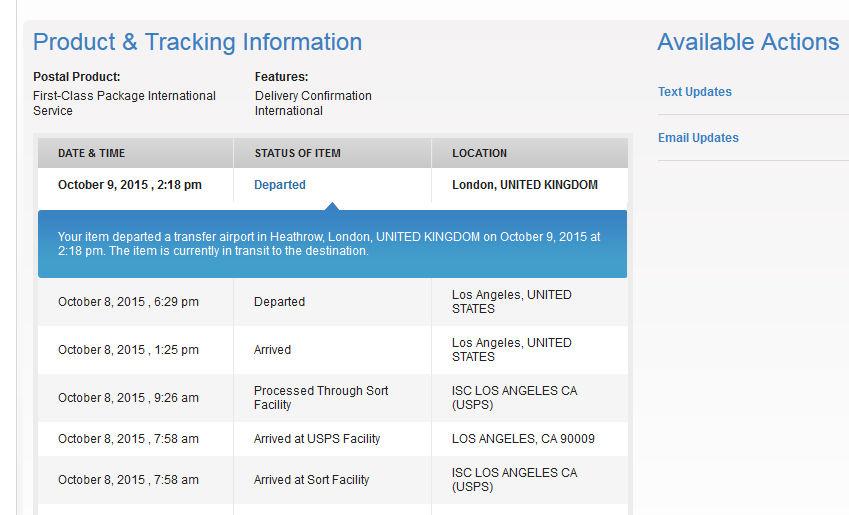Click the blue Heathrow transit detail box
Viewport: 849px width, 515px height.
332,244
